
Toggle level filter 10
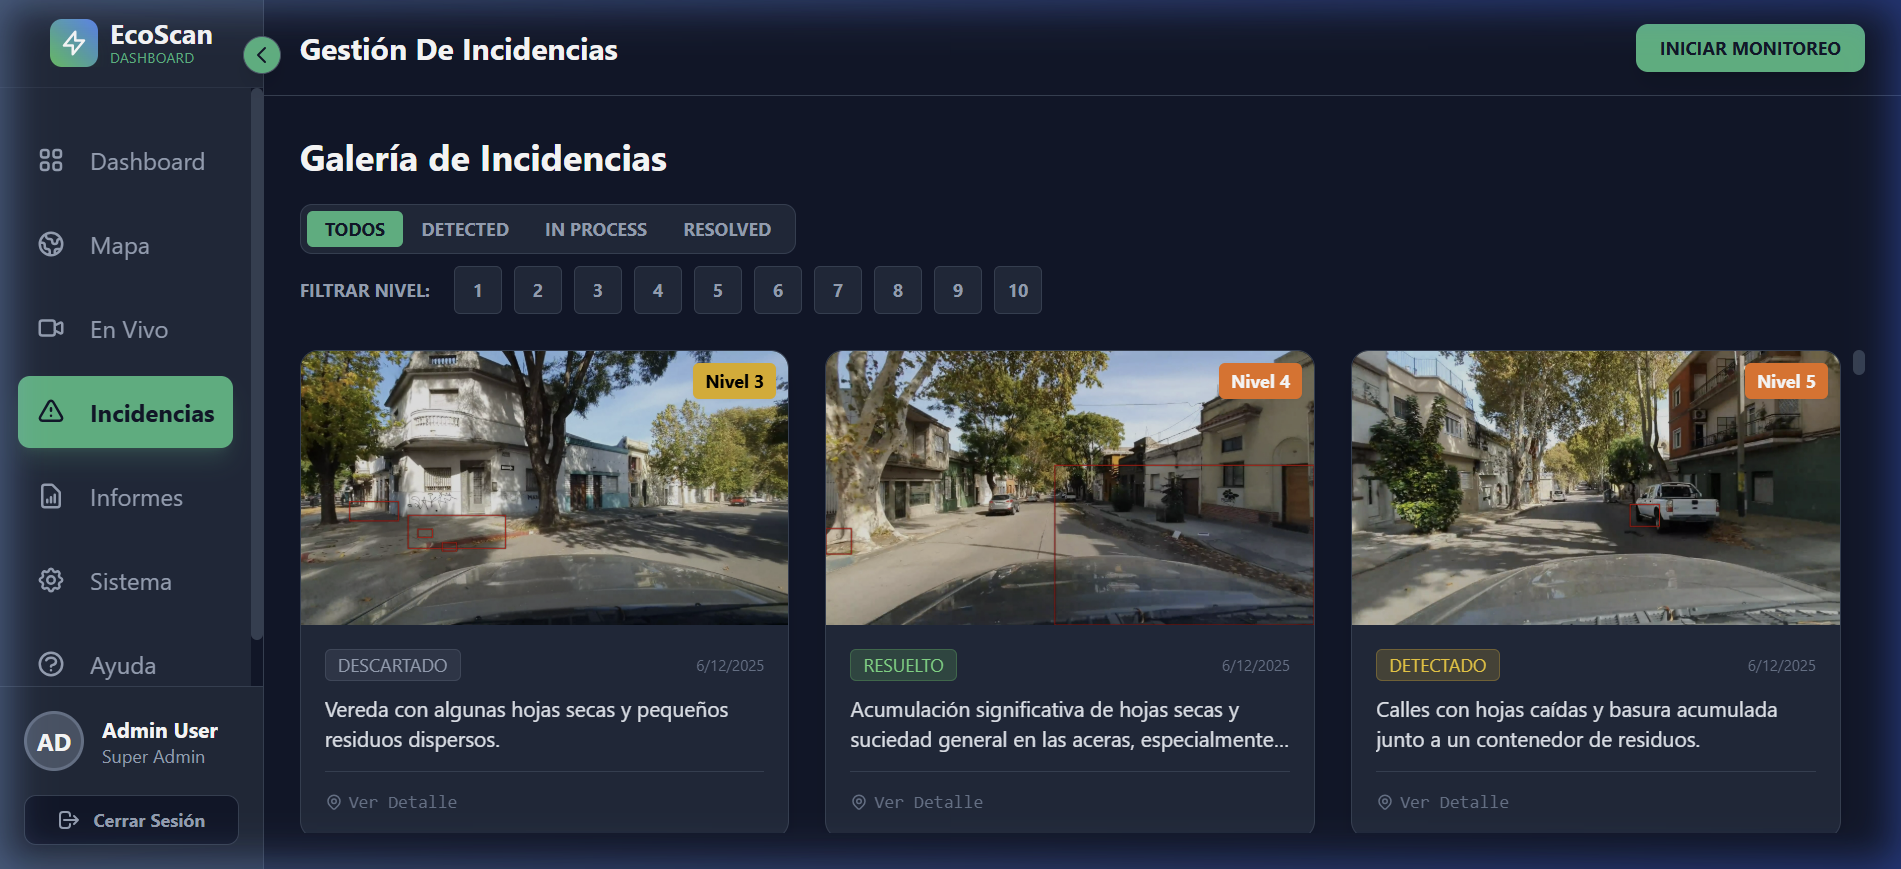[x=1018, y=290]
